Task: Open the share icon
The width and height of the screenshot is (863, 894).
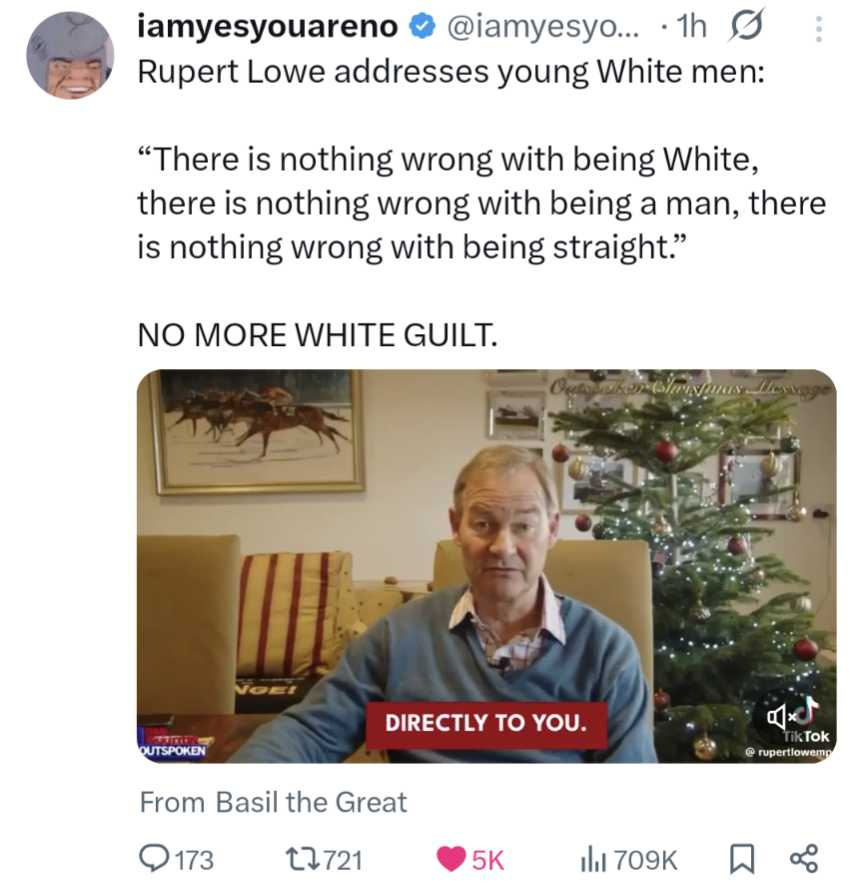Action: [x=804, y=858]
